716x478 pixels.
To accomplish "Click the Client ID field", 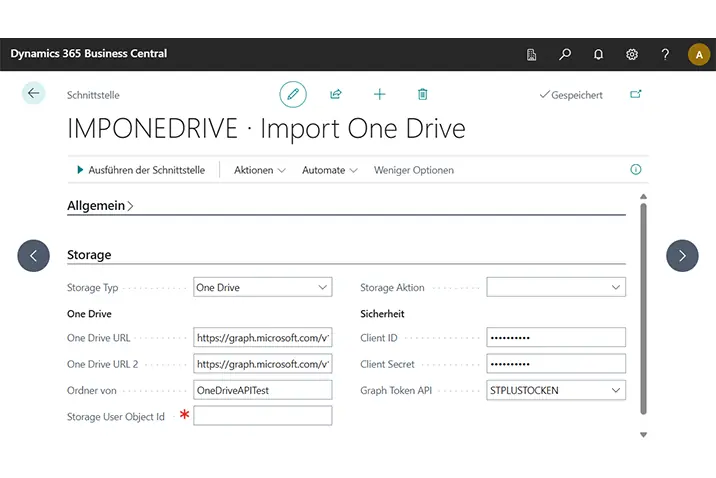I will [556, 338].
